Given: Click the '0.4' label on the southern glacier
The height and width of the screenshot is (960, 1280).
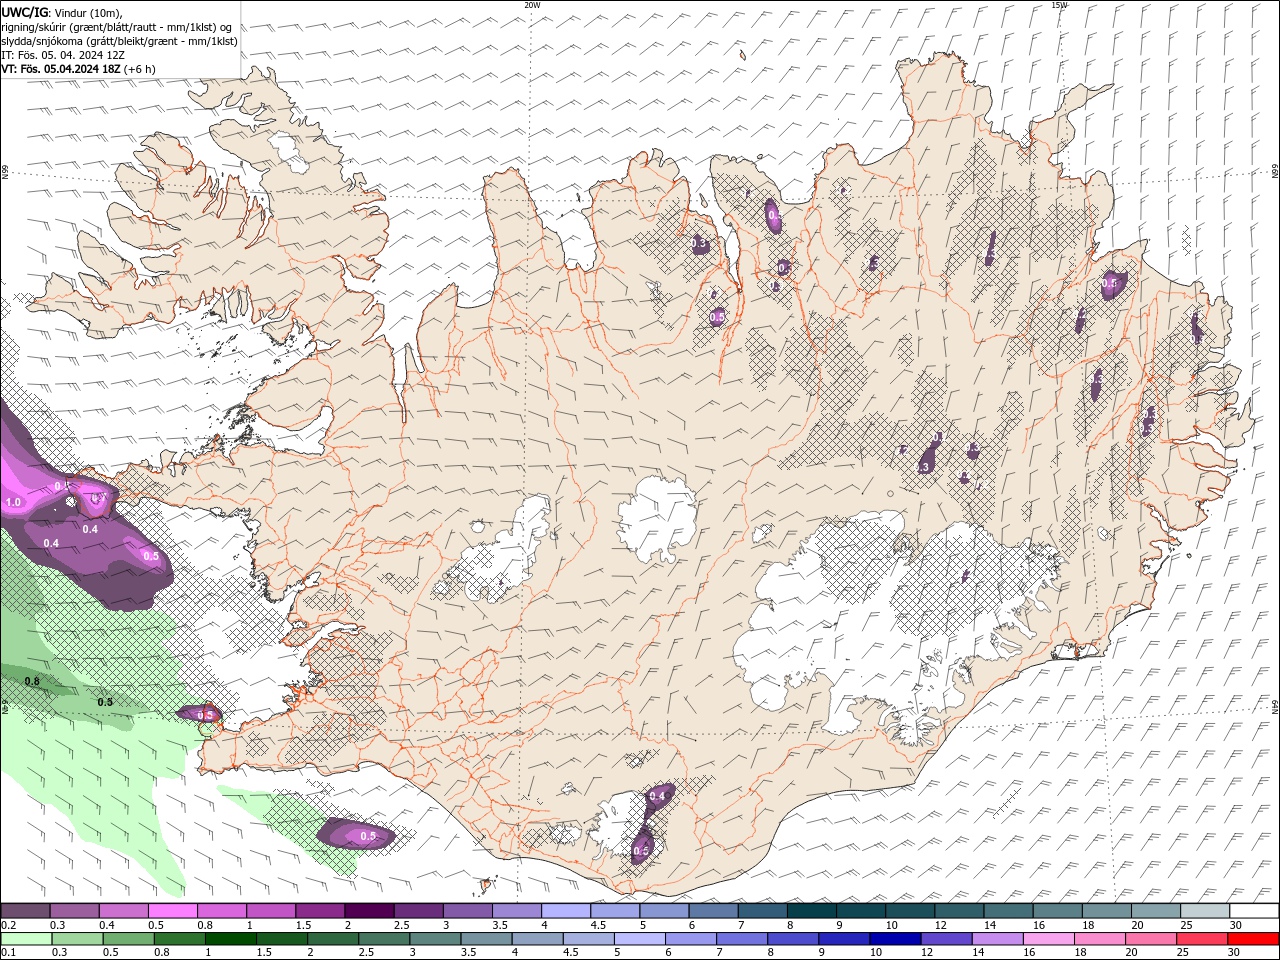Looking at the screenshot, I should 657,796.
